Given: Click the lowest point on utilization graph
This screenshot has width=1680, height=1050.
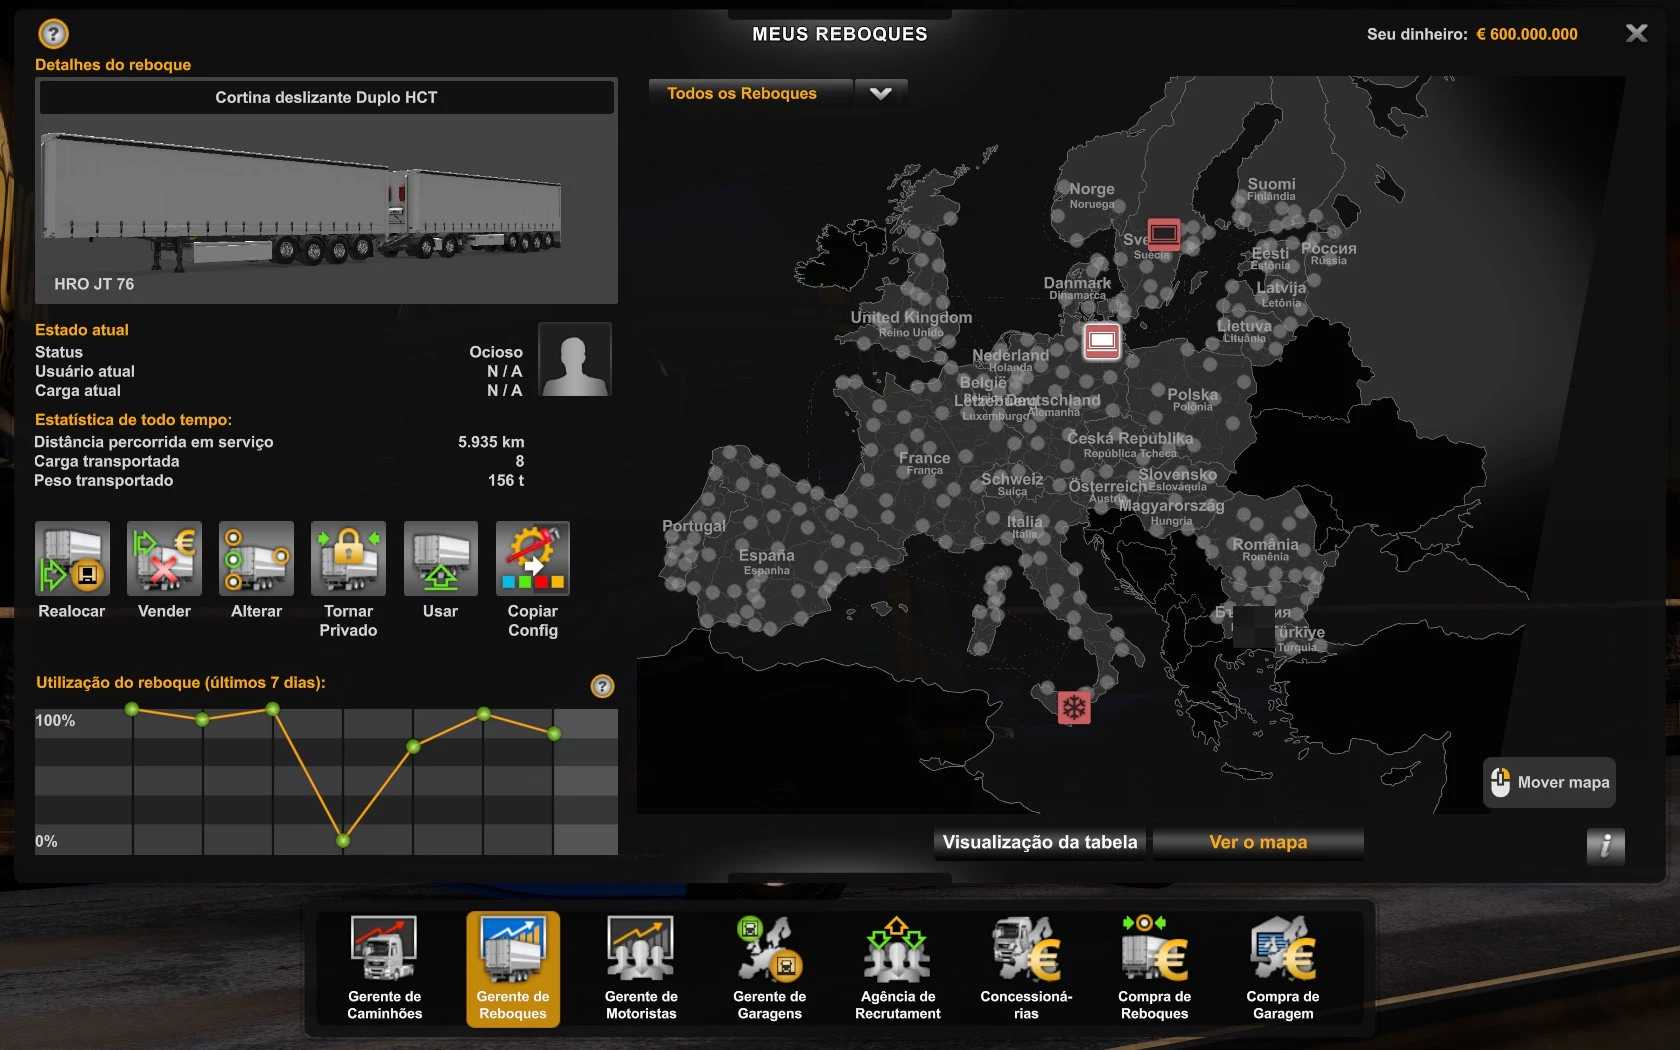Looking at the screenshot, I should (x=343, y=840).
